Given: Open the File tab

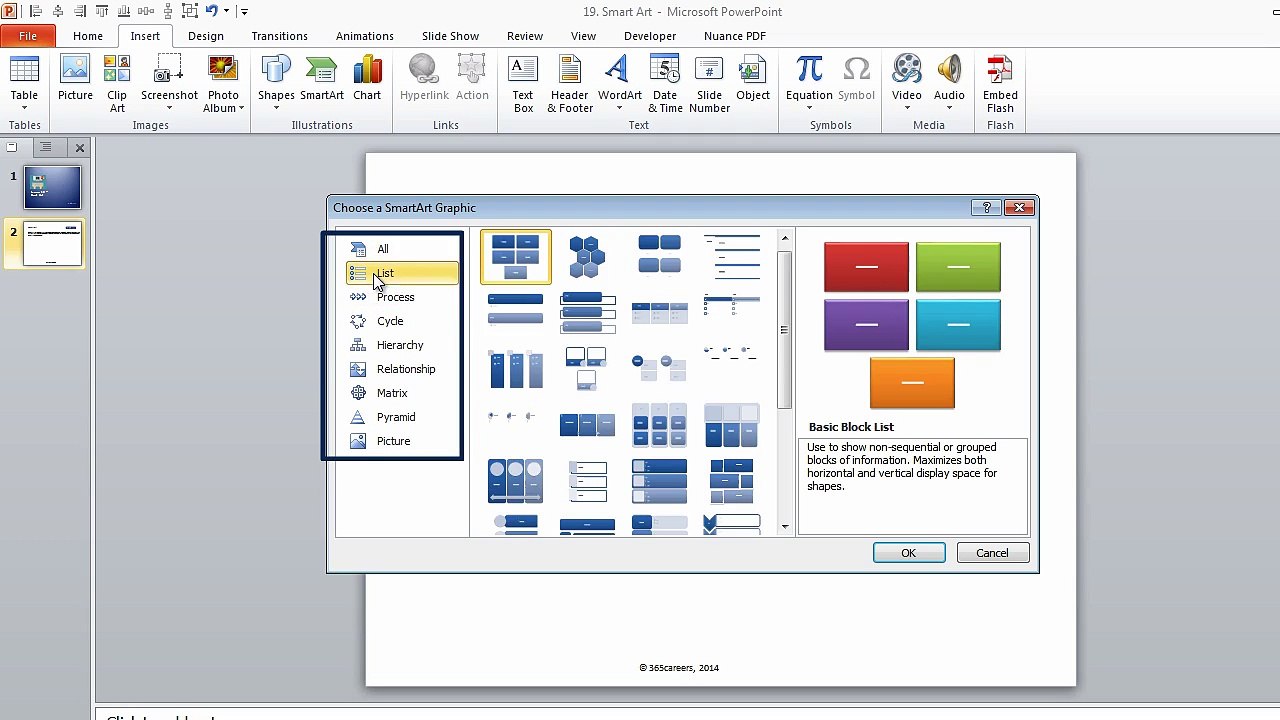Looking at the screenshot, I should (x=28, y=36).
